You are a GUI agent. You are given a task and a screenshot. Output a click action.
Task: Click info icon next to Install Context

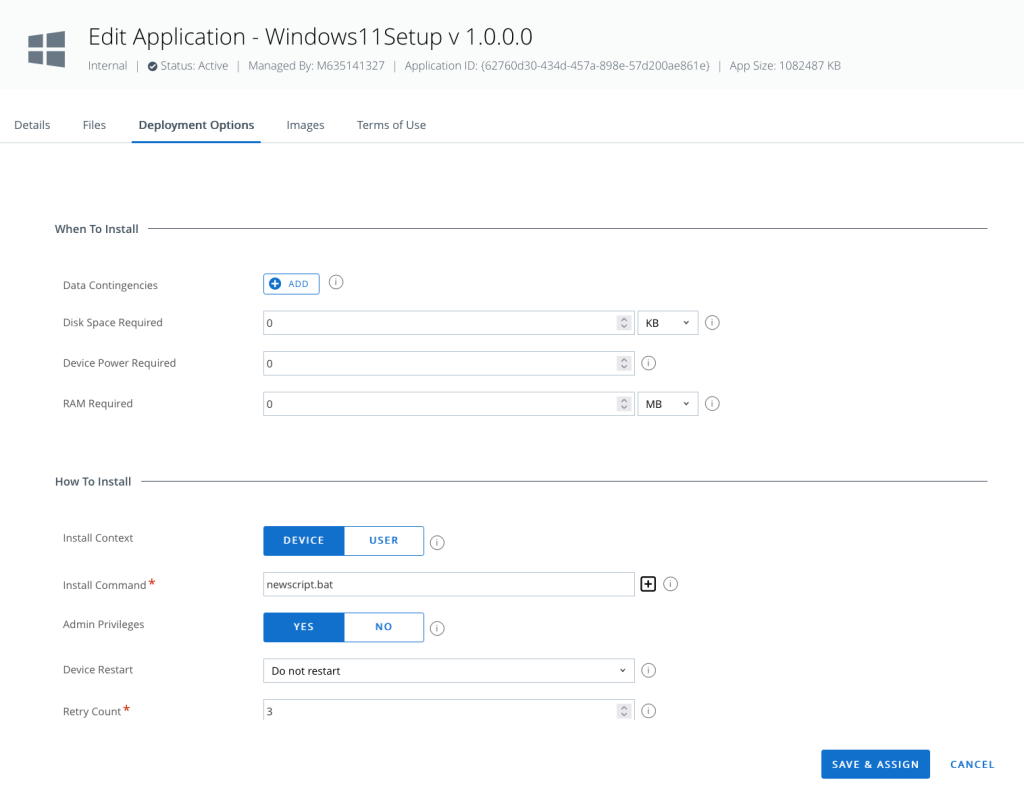coord(437,543)
